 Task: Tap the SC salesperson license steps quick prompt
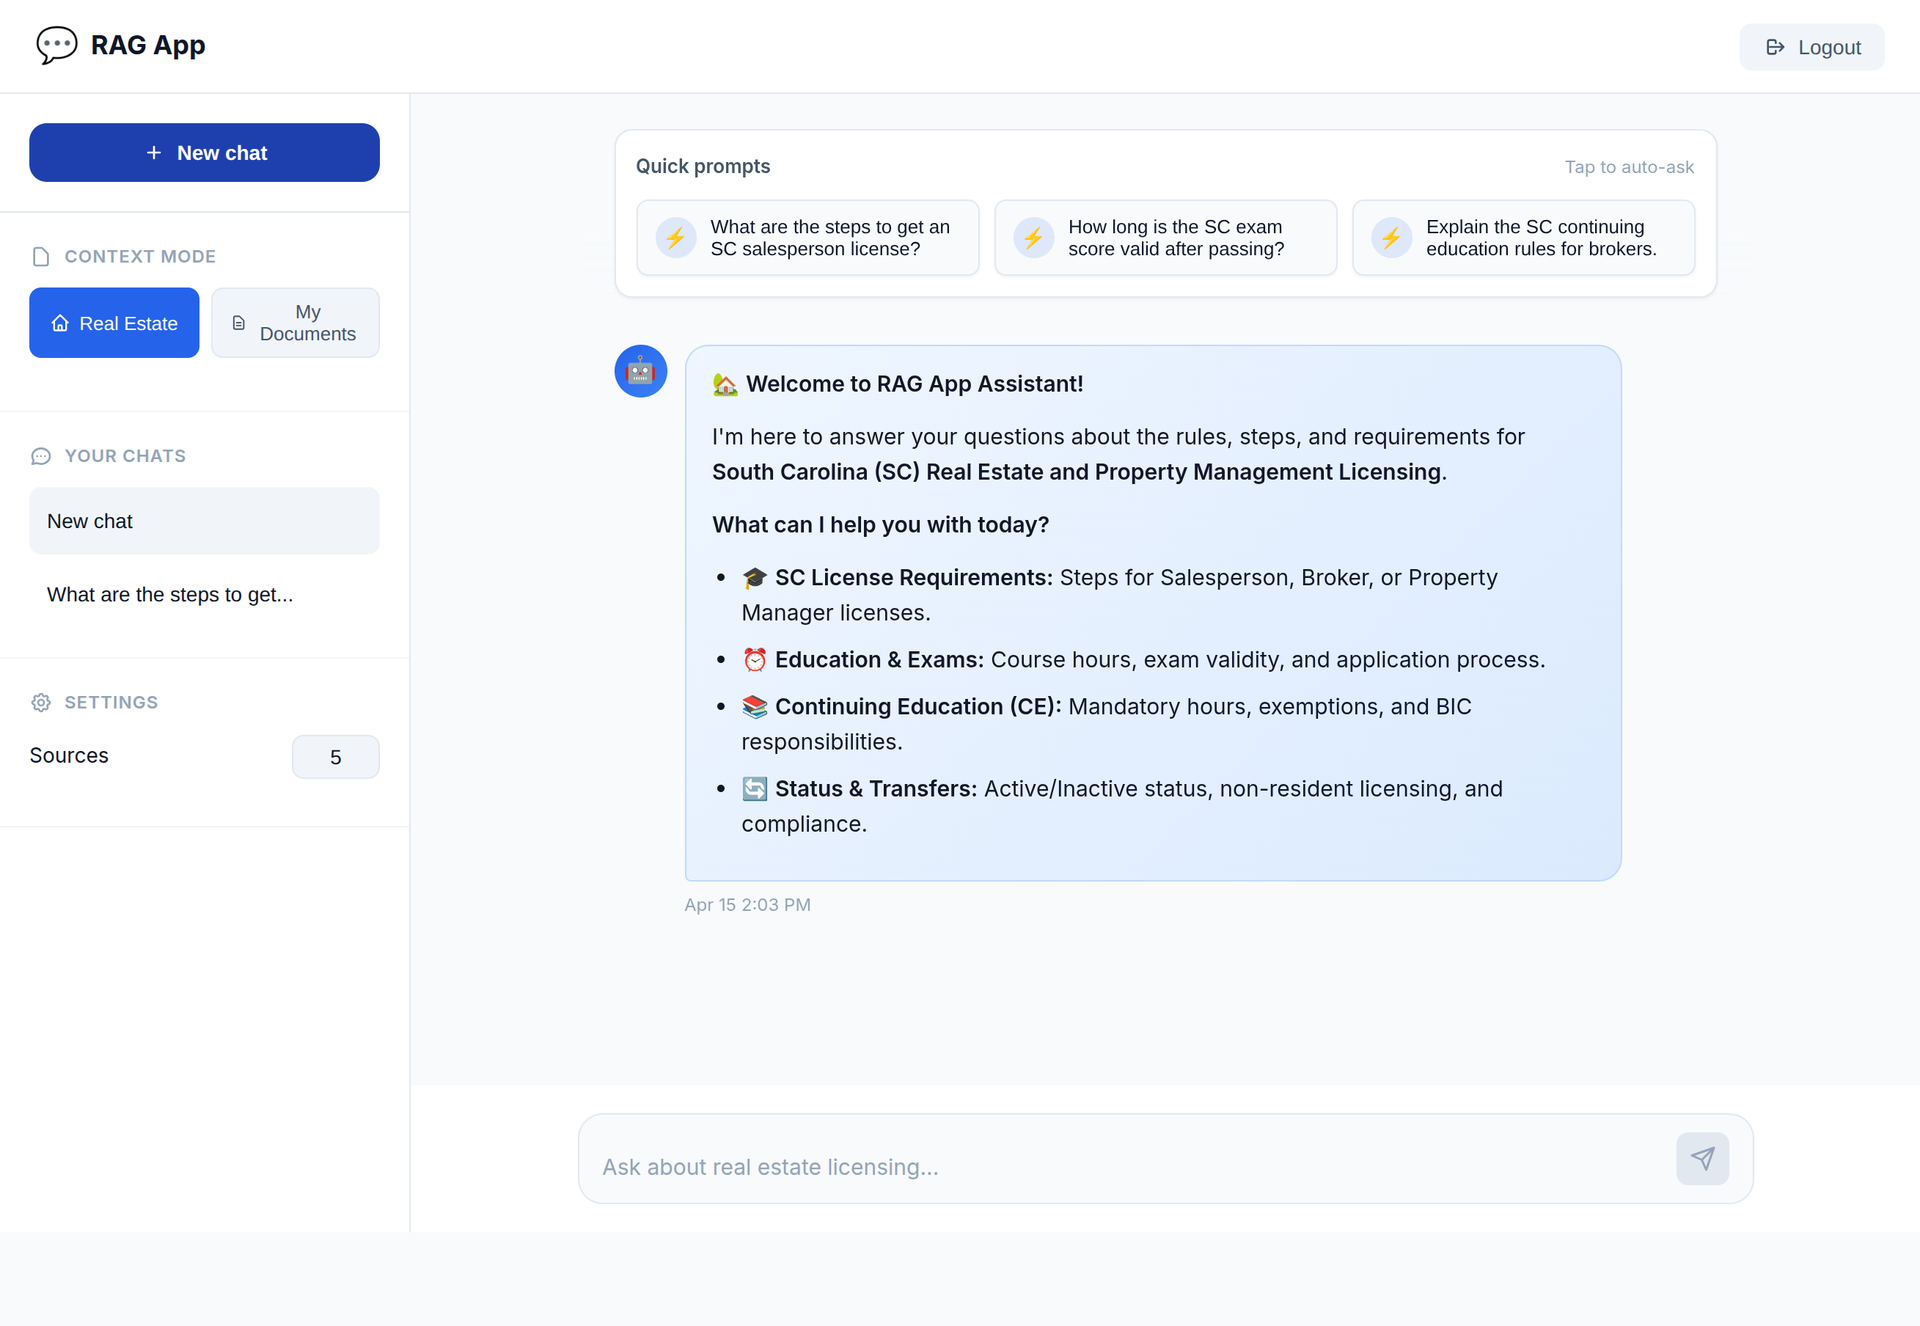click(x=808, y=238)
